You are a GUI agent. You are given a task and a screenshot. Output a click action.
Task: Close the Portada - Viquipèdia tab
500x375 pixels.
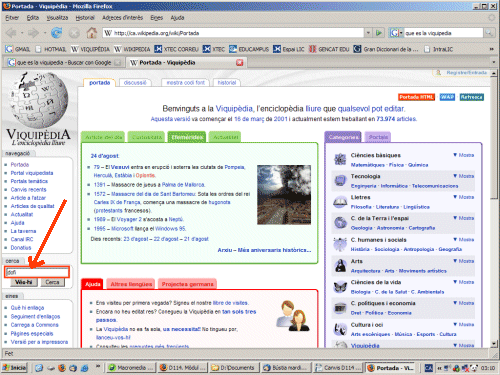pos(239,62)
